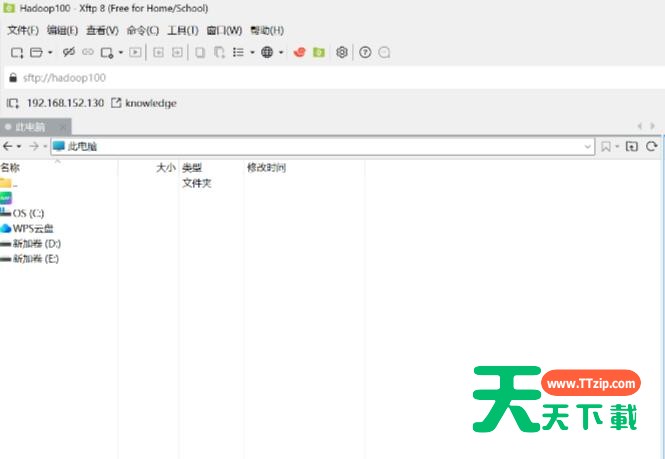Click the parent folder up icon
665x459 pixels.
(x=631, y=146)
